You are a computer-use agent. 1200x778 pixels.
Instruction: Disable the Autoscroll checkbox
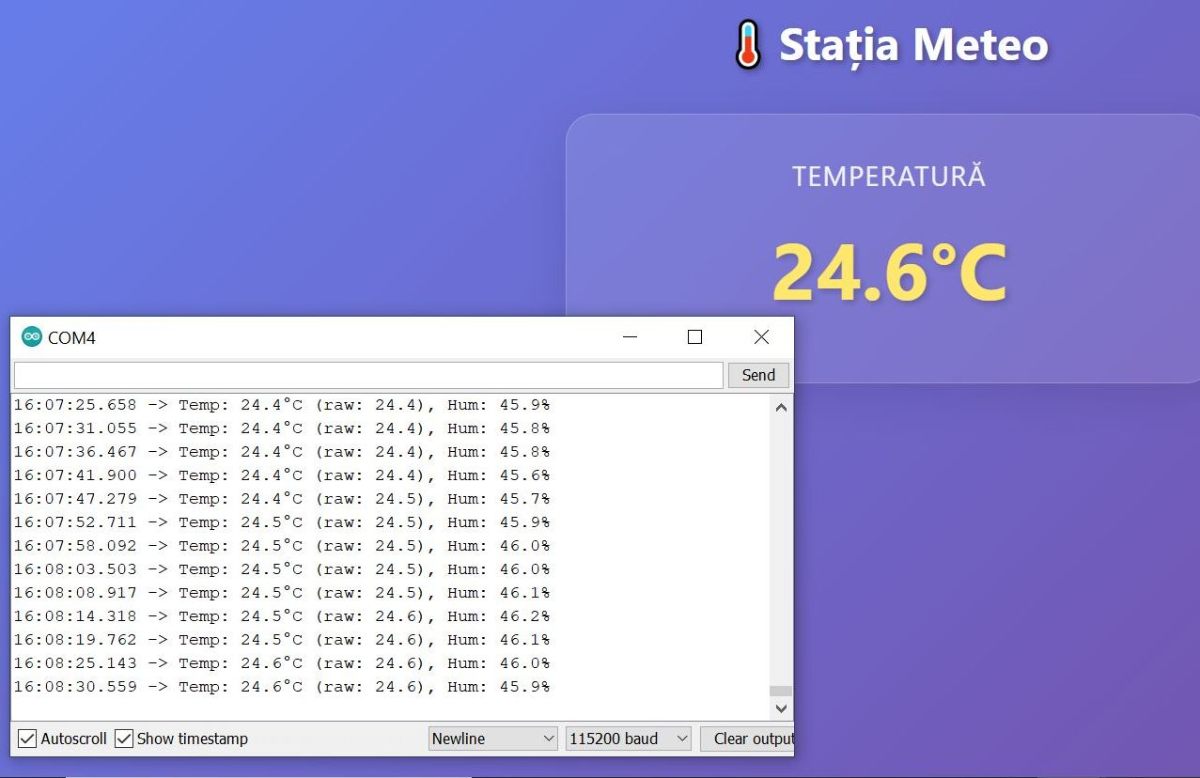28,739
